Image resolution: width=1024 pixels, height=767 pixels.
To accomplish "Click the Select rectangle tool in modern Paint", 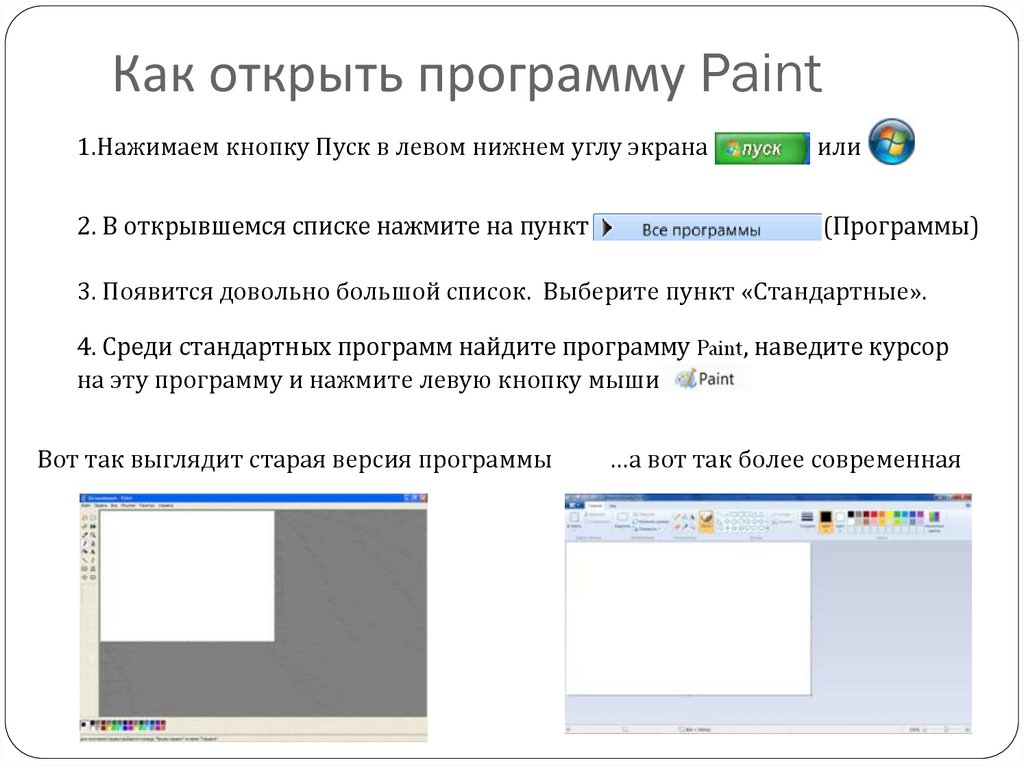I will [x=622, y=520].
